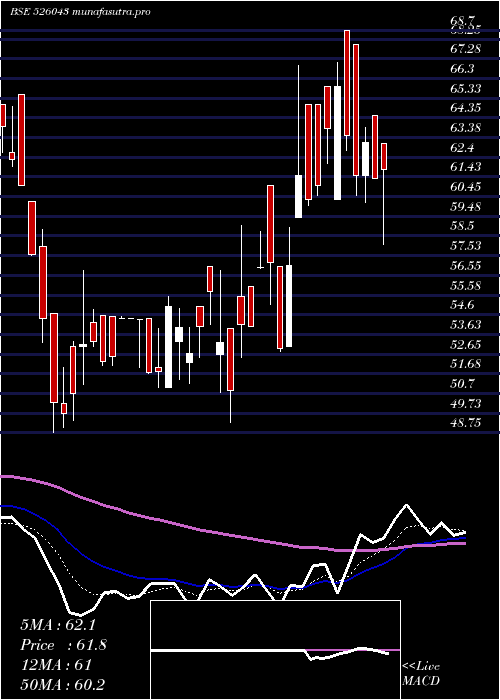Select the 56.55 price axis label
Image resolution: width=500 pixels, height=700 pixels.
click(x=466, y=265)
